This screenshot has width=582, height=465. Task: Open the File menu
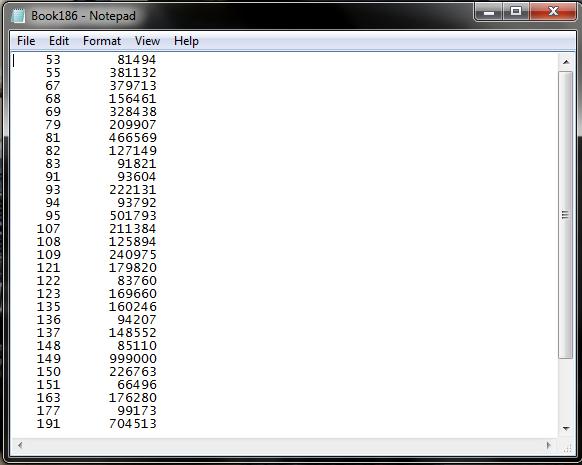(x=26, y=41)
